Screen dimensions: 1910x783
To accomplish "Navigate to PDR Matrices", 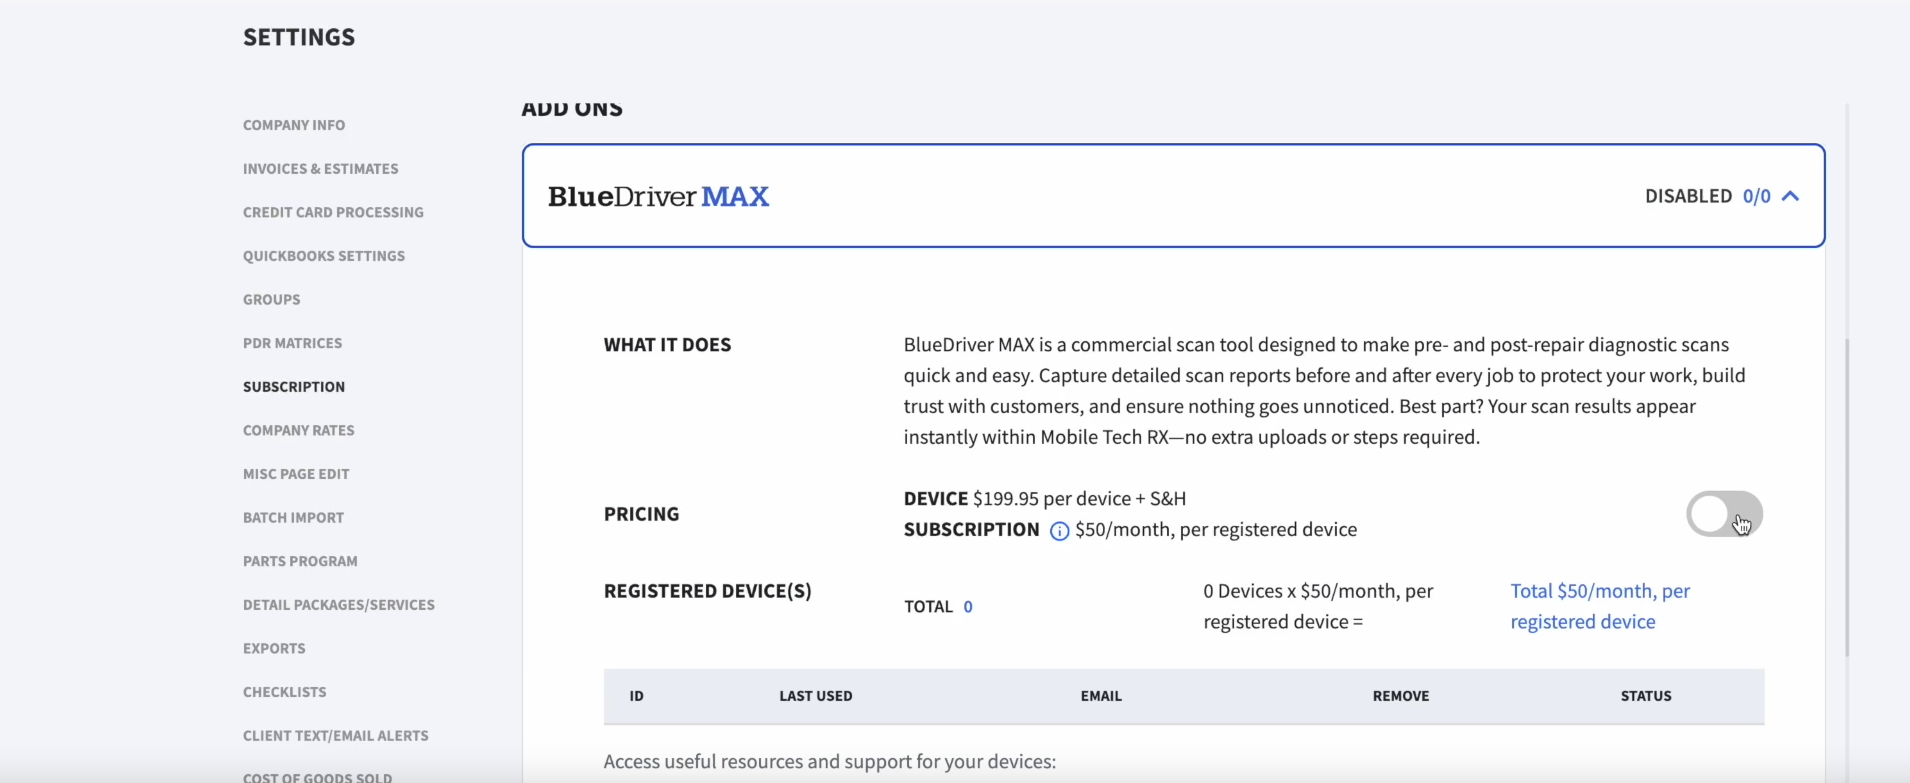I will [x=292, y=343].
